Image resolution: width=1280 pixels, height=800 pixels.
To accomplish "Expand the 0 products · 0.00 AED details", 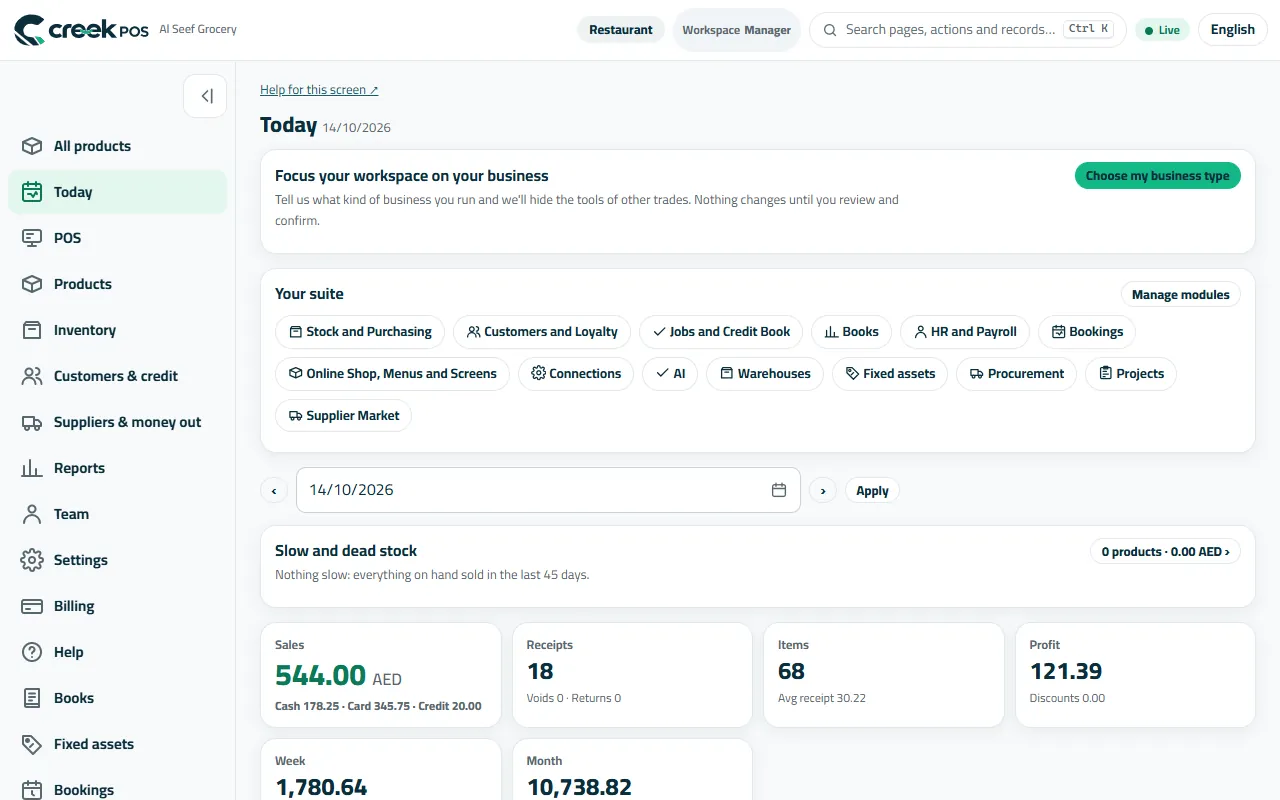I will tap(1165, 552).
